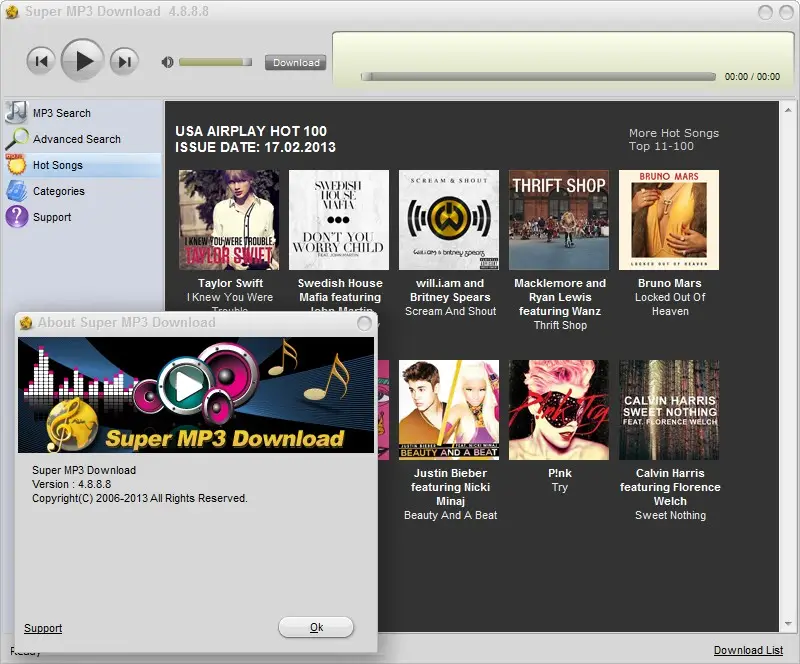Click the "Beauty And A Beat" song title

pos(451,515)
